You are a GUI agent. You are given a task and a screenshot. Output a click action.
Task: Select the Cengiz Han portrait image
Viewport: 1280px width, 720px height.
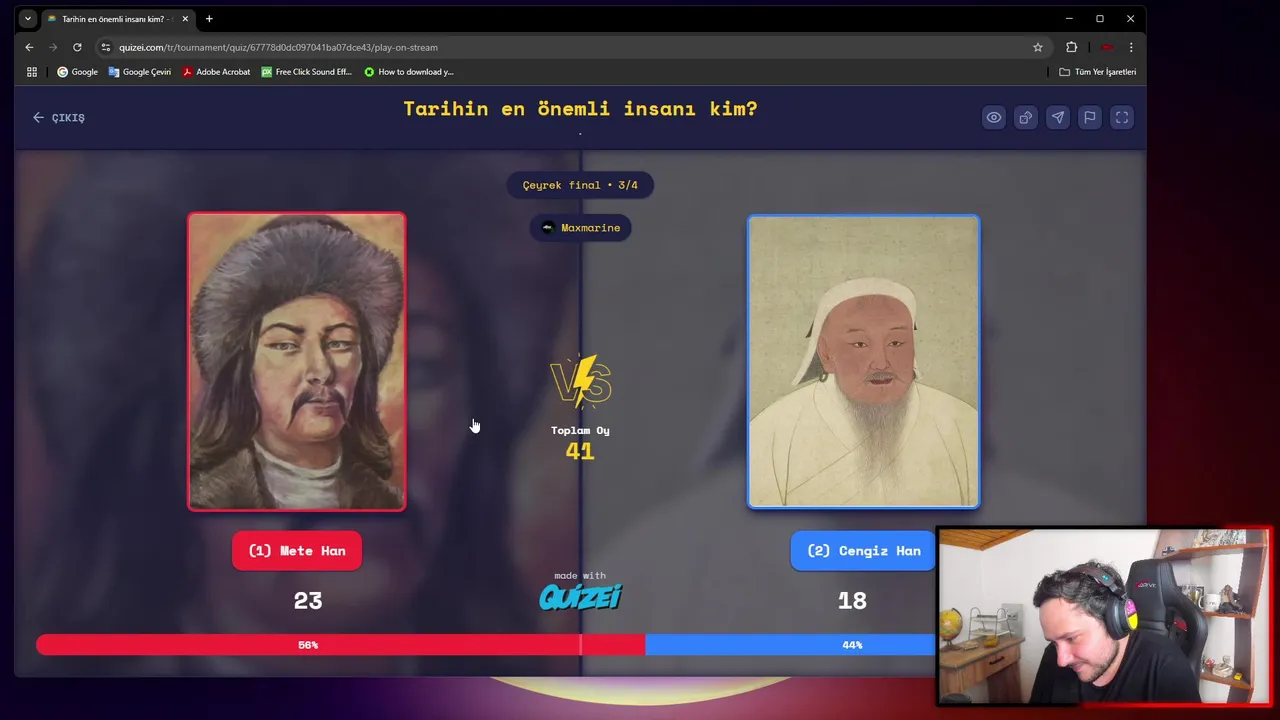[x=864, y=361]
